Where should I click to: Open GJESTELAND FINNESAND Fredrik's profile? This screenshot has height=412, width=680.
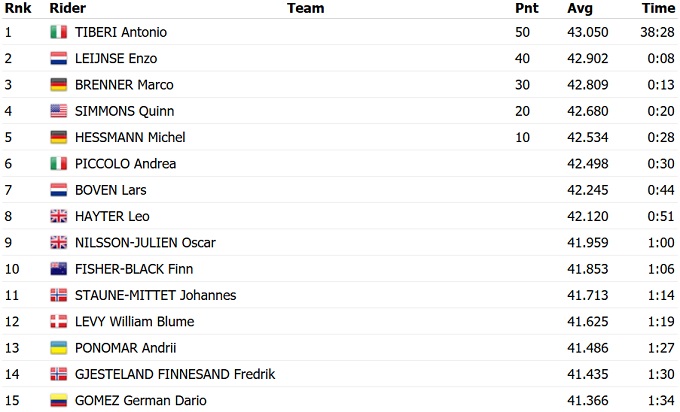(175, 374)
